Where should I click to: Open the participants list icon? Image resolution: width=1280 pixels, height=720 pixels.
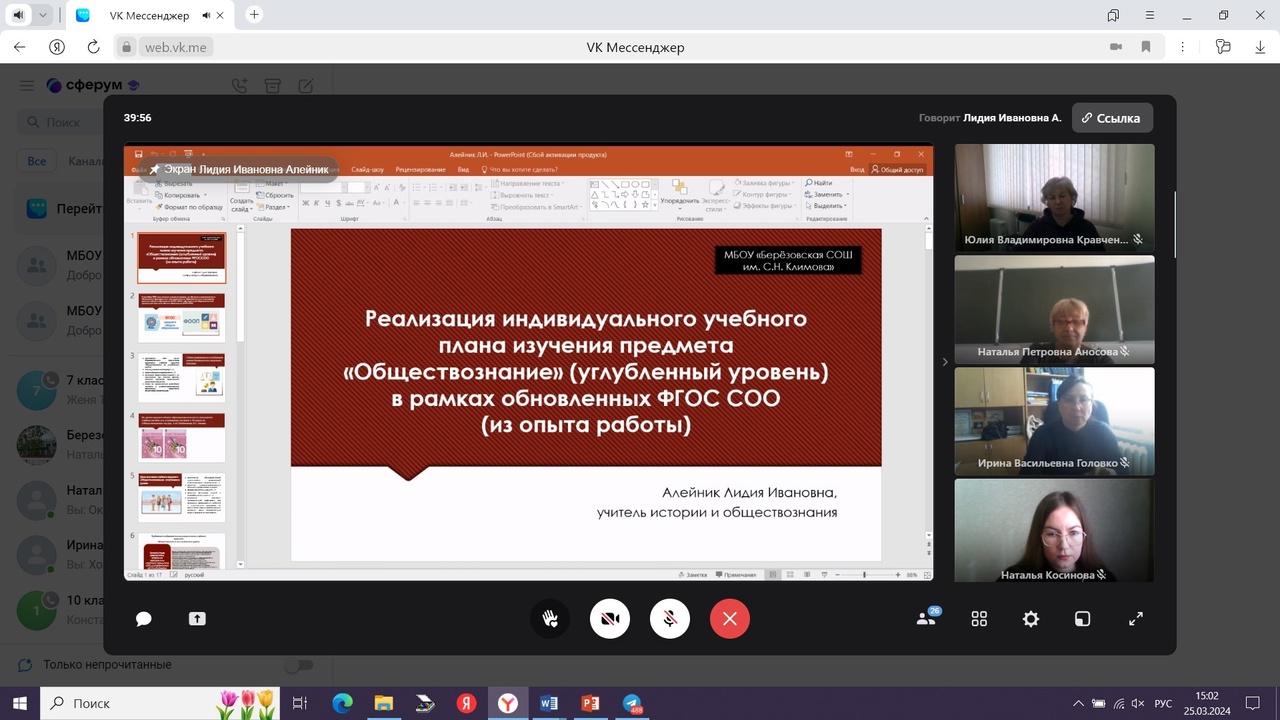point(927,618)
